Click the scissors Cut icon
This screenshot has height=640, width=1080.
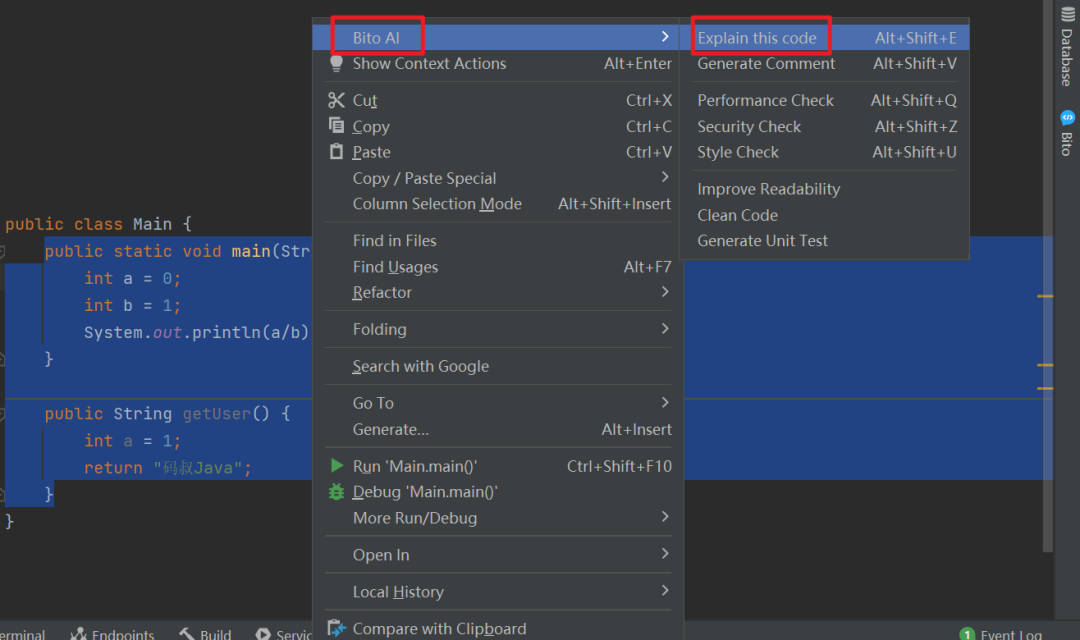point(336,101)
